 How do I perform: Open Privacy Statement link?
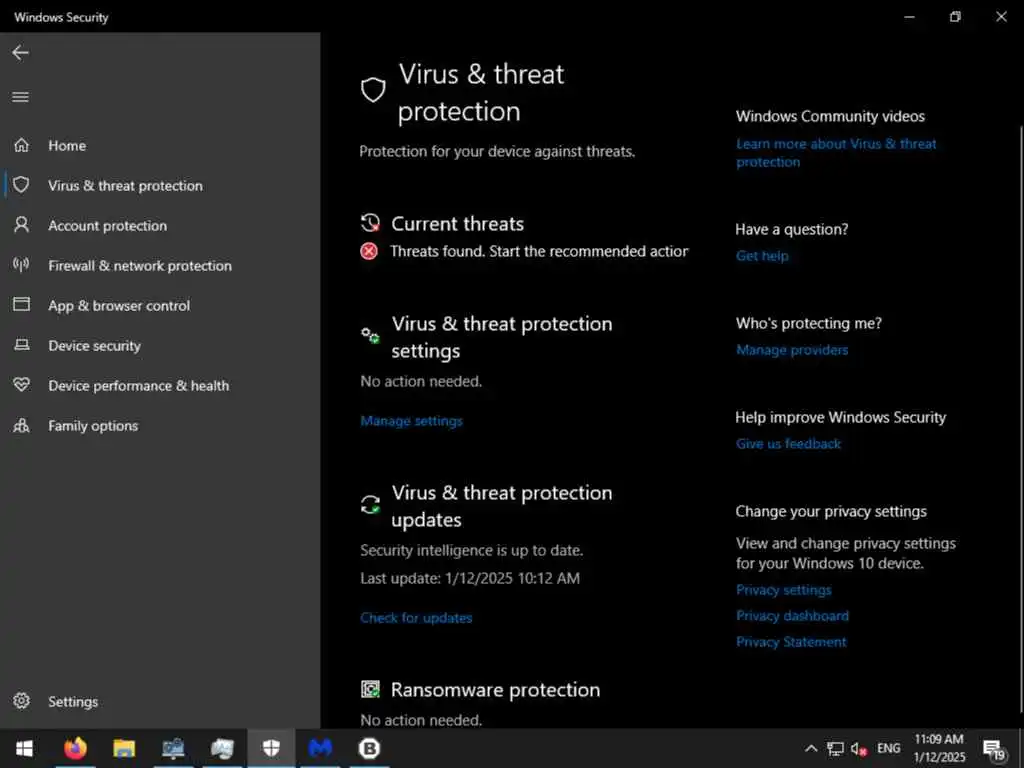click(x=791, y=642)
